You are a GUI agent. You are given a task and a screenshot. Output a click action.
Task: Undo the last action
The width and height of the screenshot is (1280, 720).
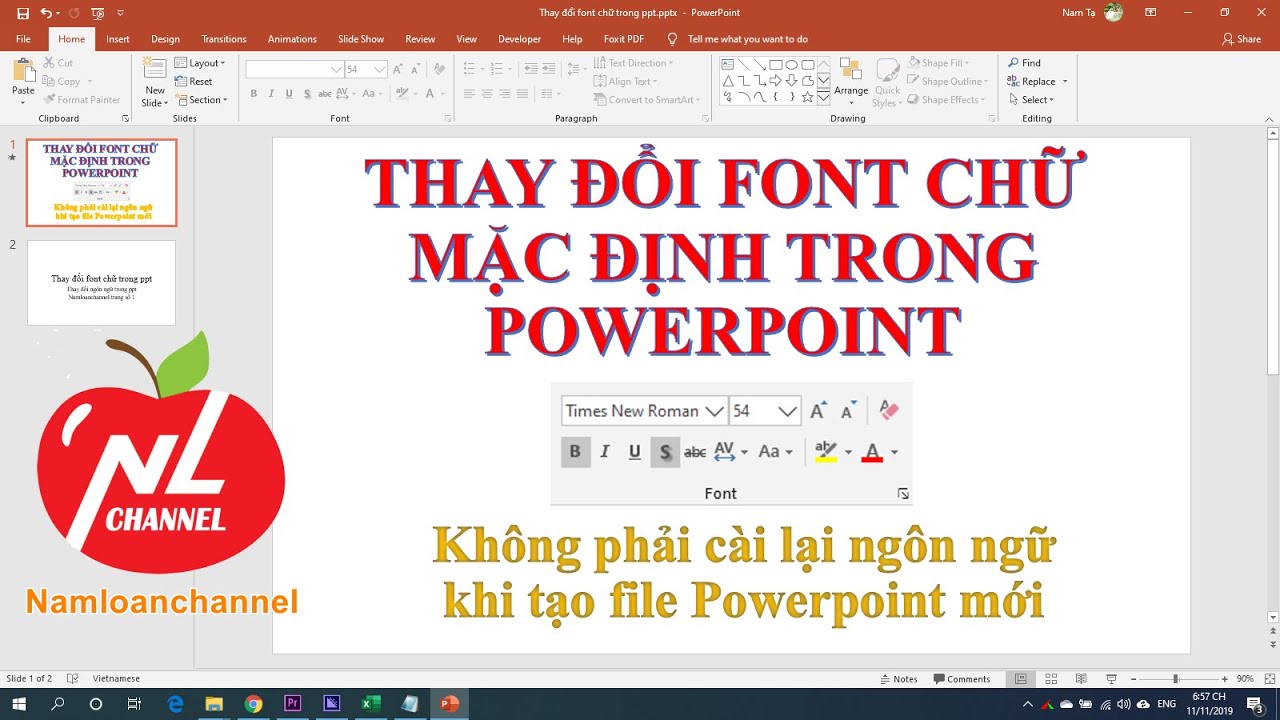pyautogui.click(x=45, y=13)
